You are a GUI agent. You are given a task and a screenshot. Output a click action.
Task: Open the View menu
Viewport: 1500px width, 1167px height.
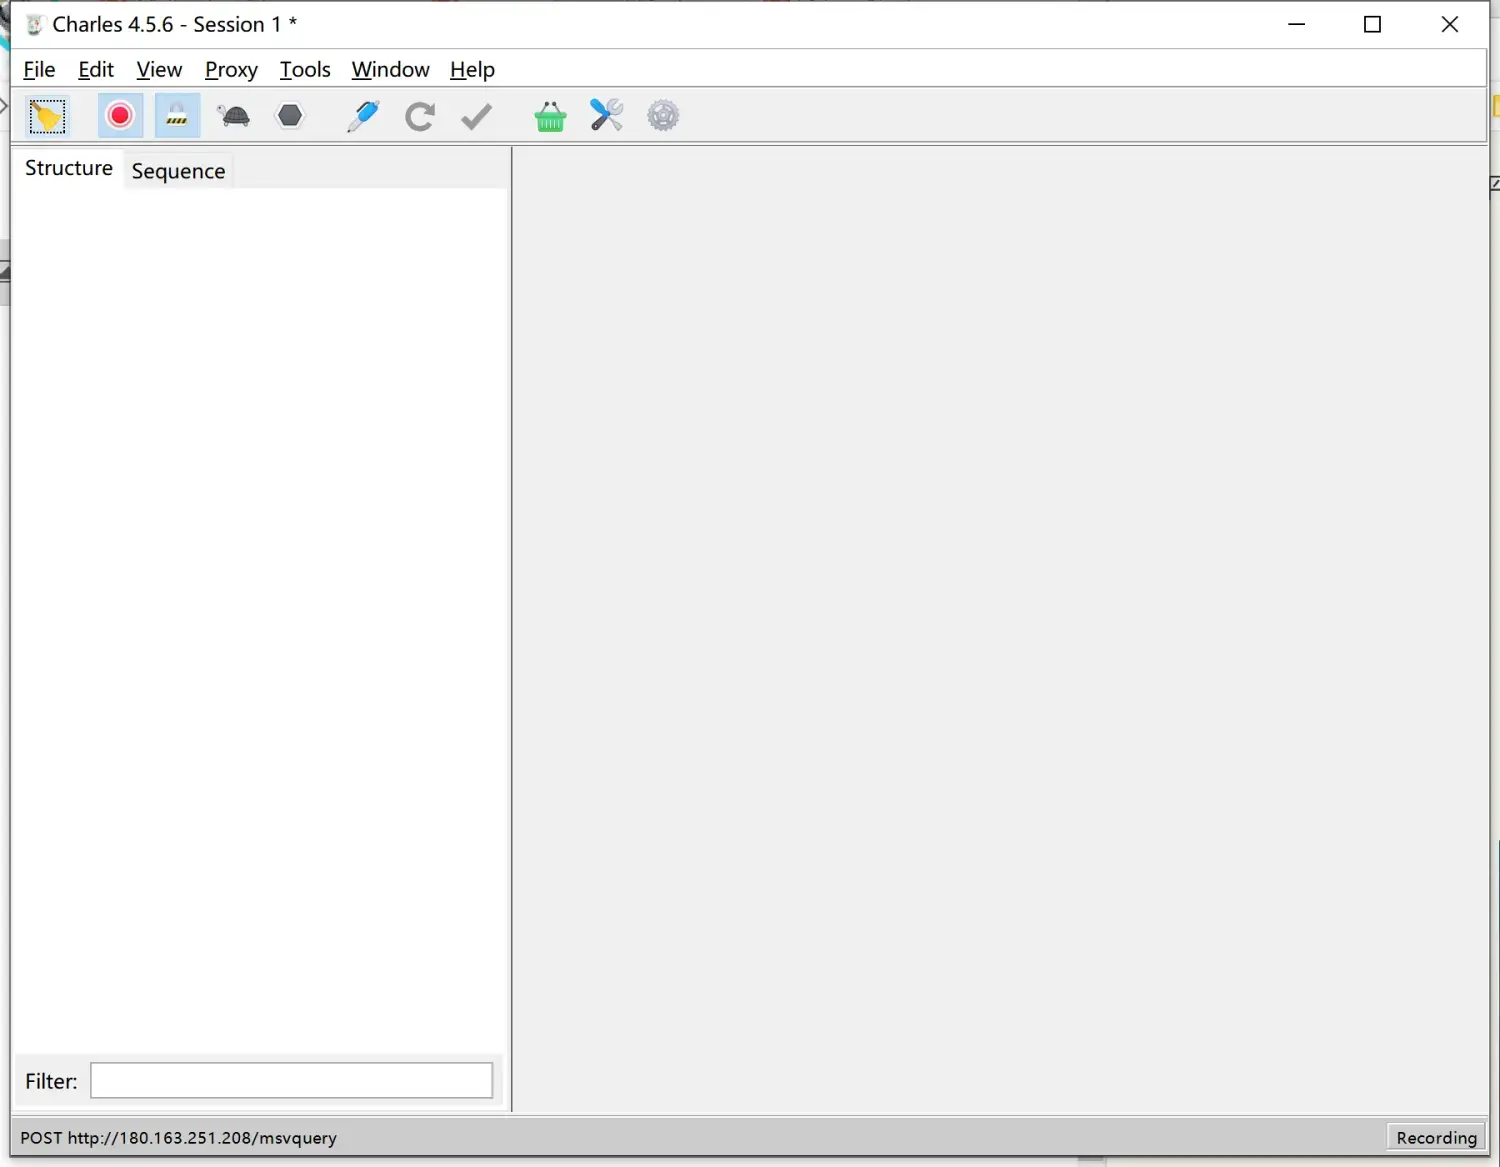click(x=159, y=69)
